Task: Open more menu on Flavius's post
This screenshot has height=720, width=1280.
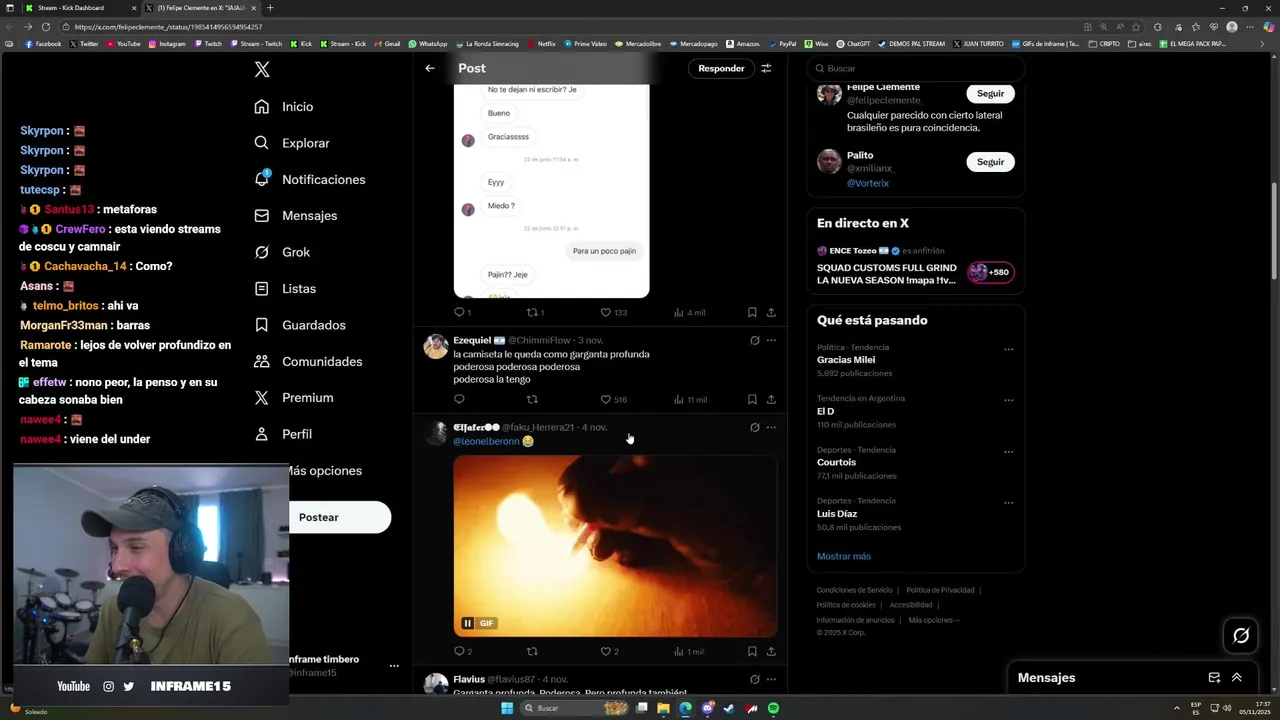Action: 771,679
